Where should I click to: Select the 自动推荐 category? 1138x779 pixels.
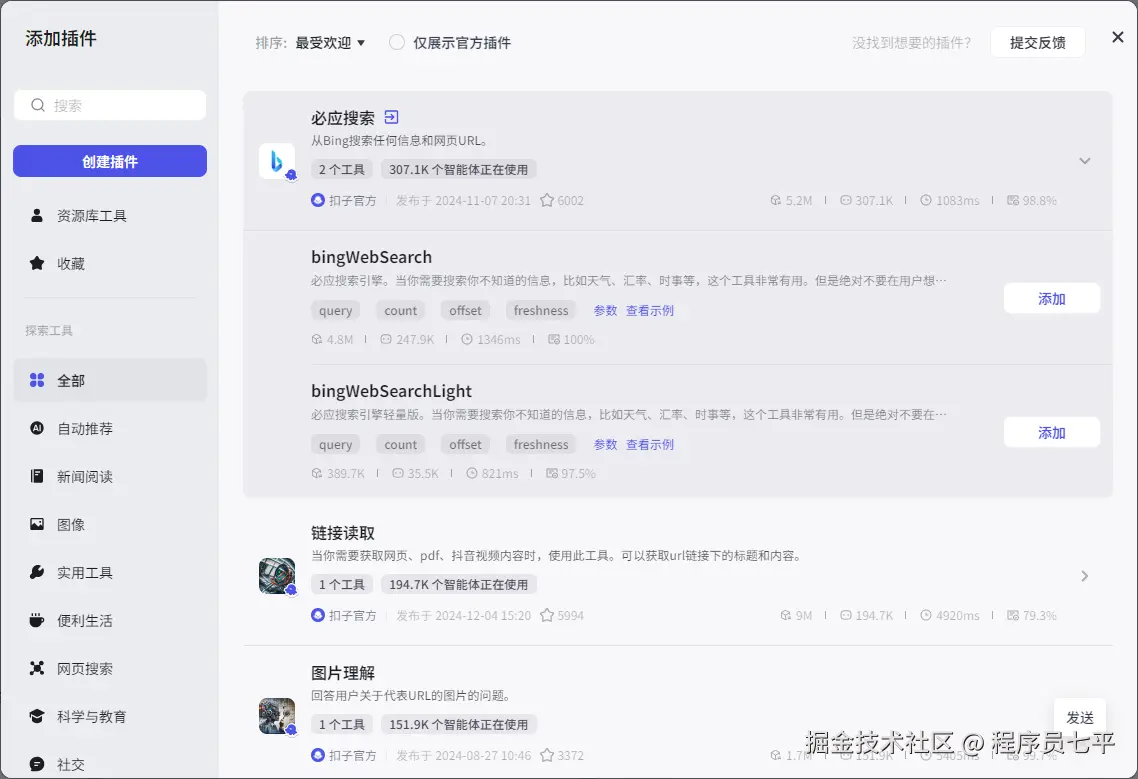(x=110, y=428)
